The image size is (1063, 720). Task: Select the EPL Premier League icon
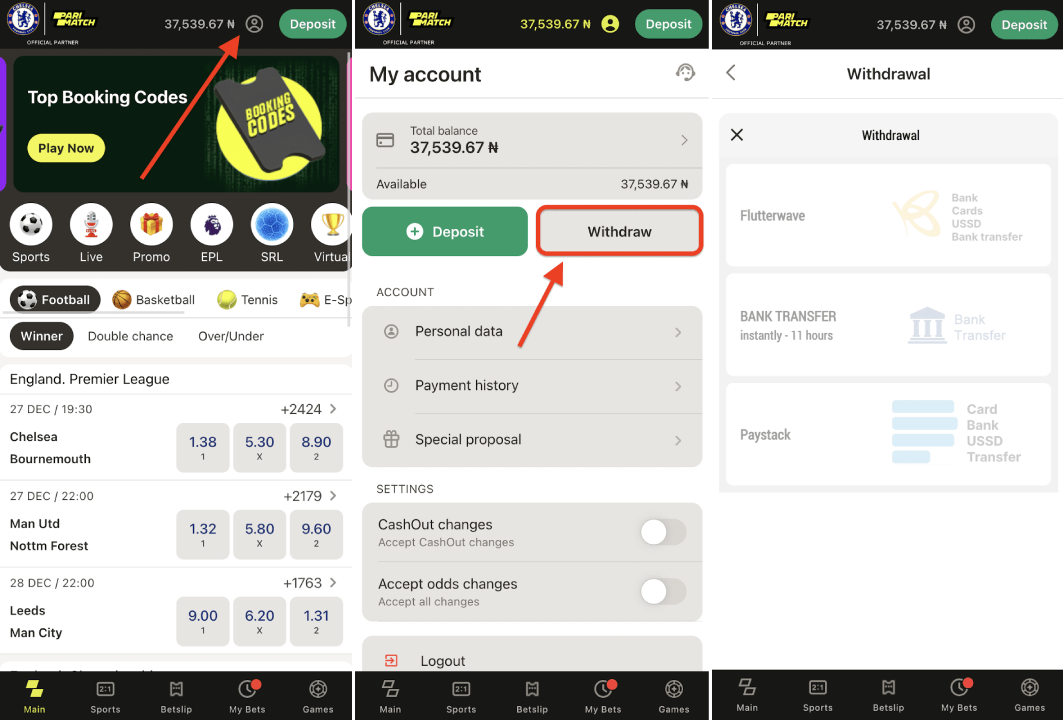tap(212, 224)
